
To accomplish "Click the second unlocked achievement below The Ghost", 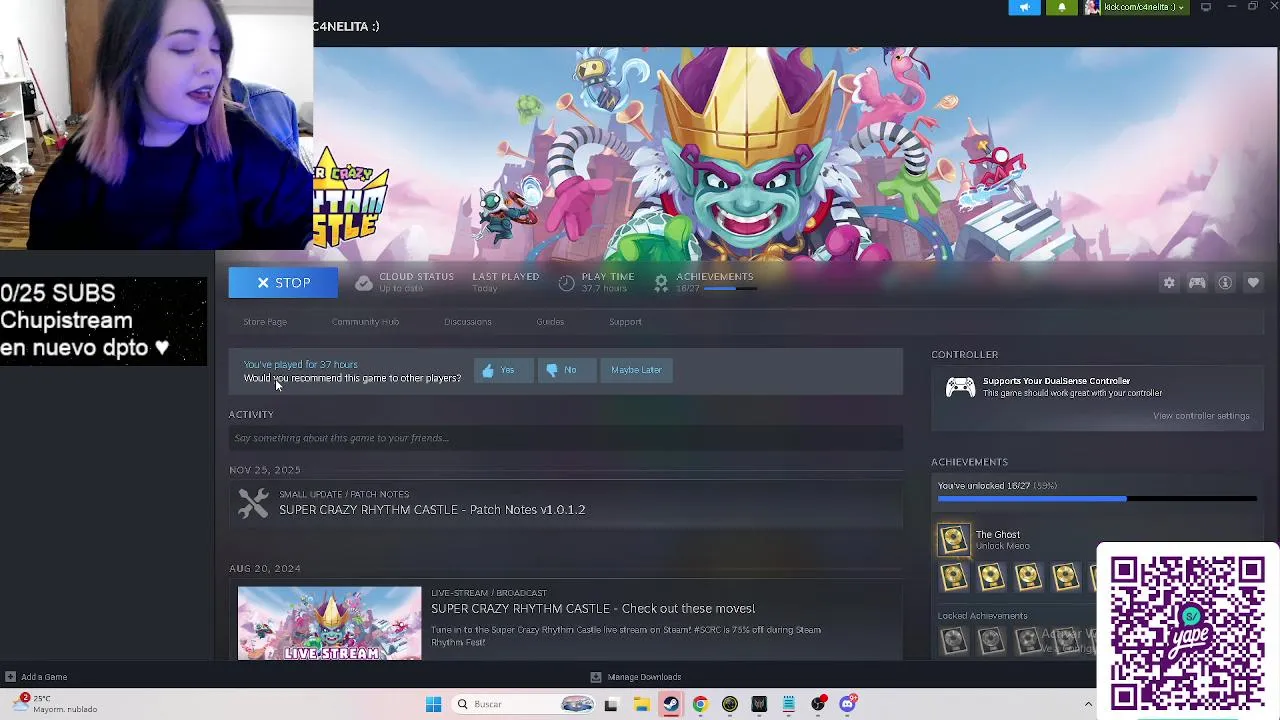I will (x=991, y=577).
